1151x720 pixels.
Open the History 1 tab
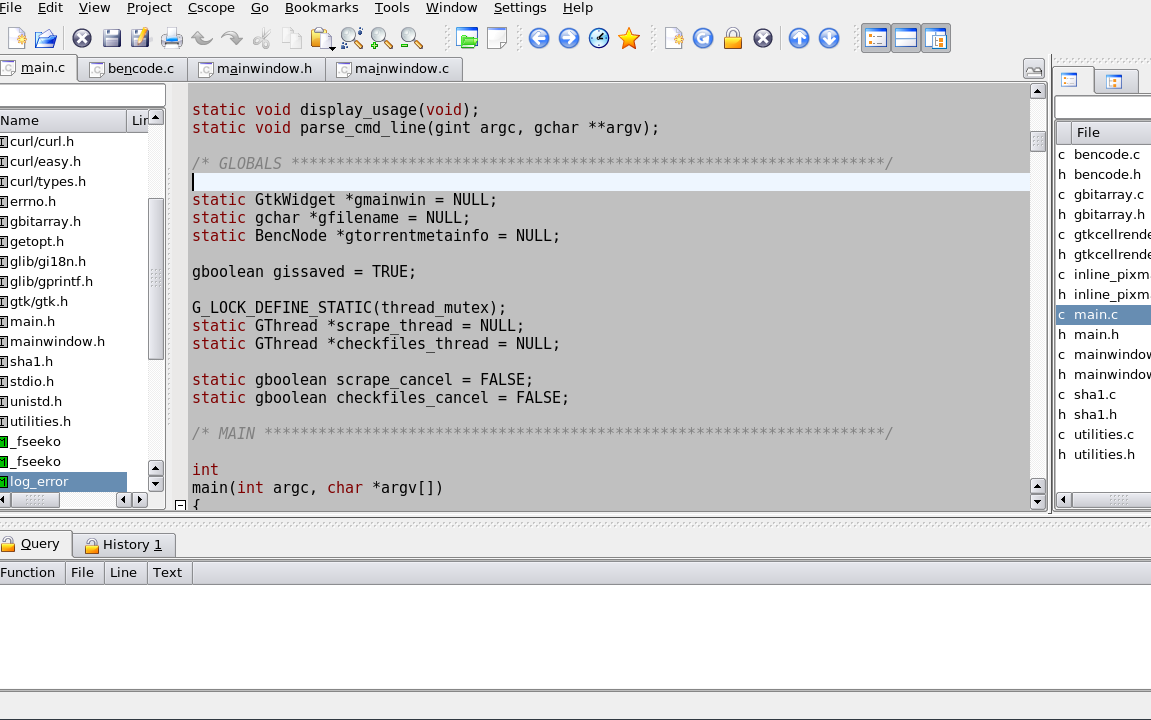(123, 545)
